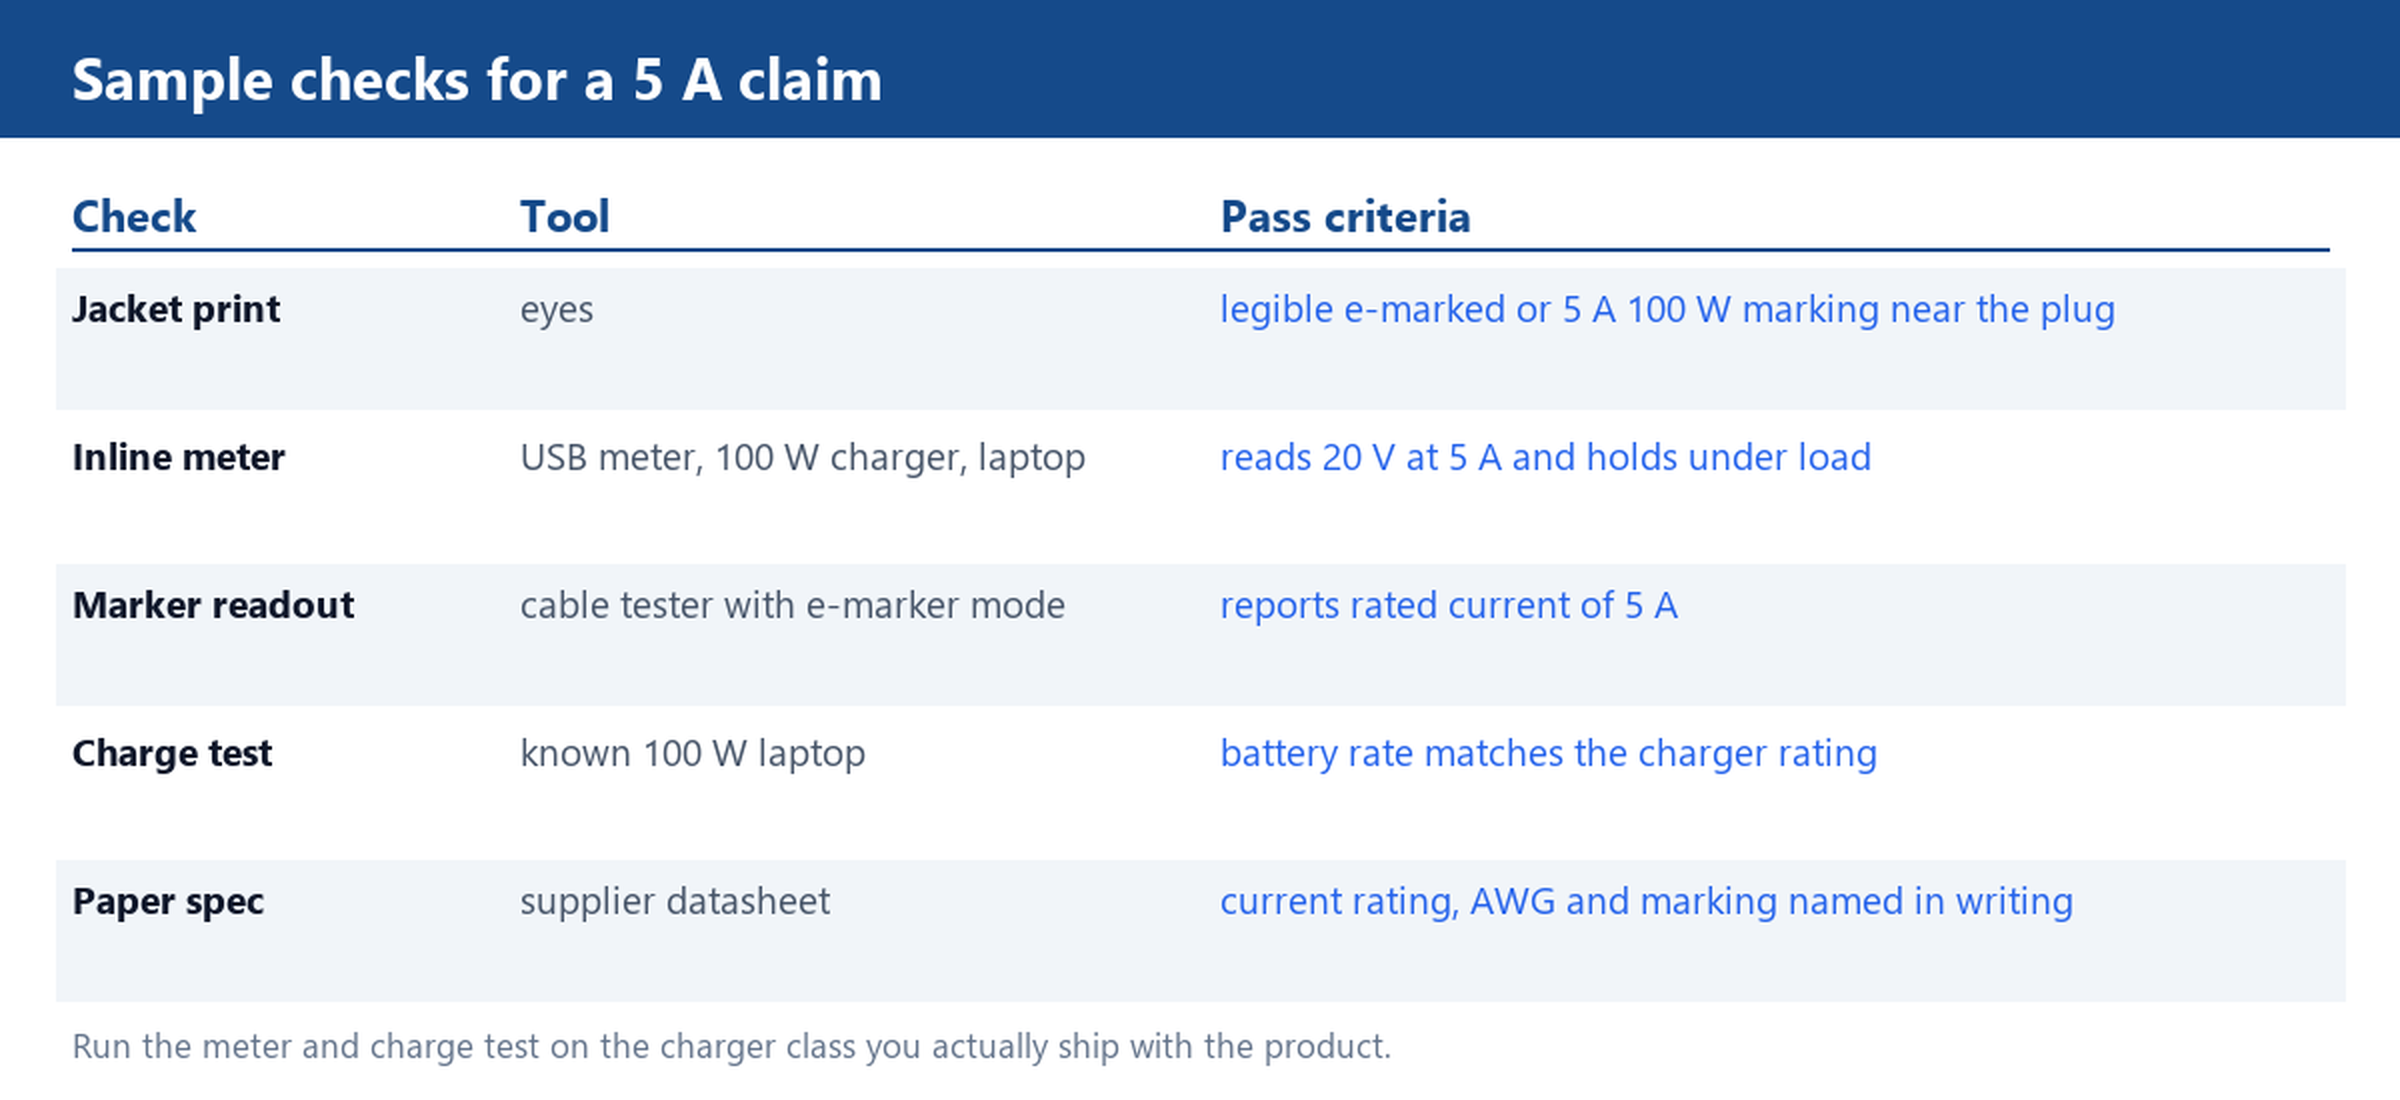Click the 'Paper spec' row label
The width and height of the screenshot is (2400, 1100).
coord(168,902)
